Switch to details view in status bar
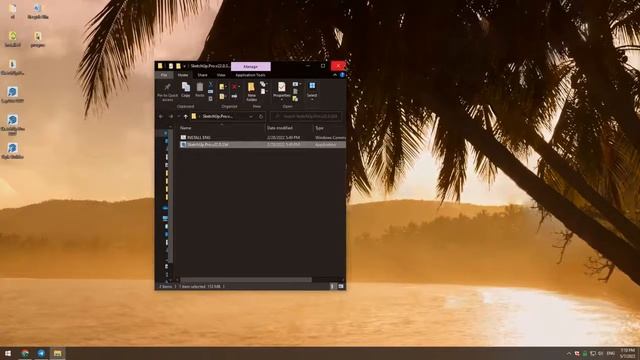The image size is (640, 360). click(332, 287)
